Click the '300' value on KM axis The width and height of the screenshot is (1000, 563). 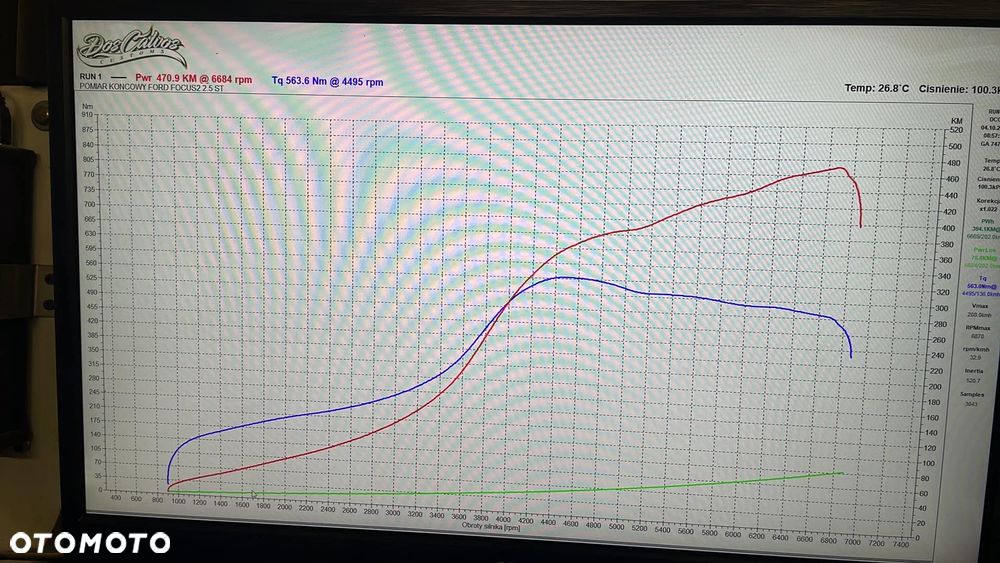click(x=940, y=308)
